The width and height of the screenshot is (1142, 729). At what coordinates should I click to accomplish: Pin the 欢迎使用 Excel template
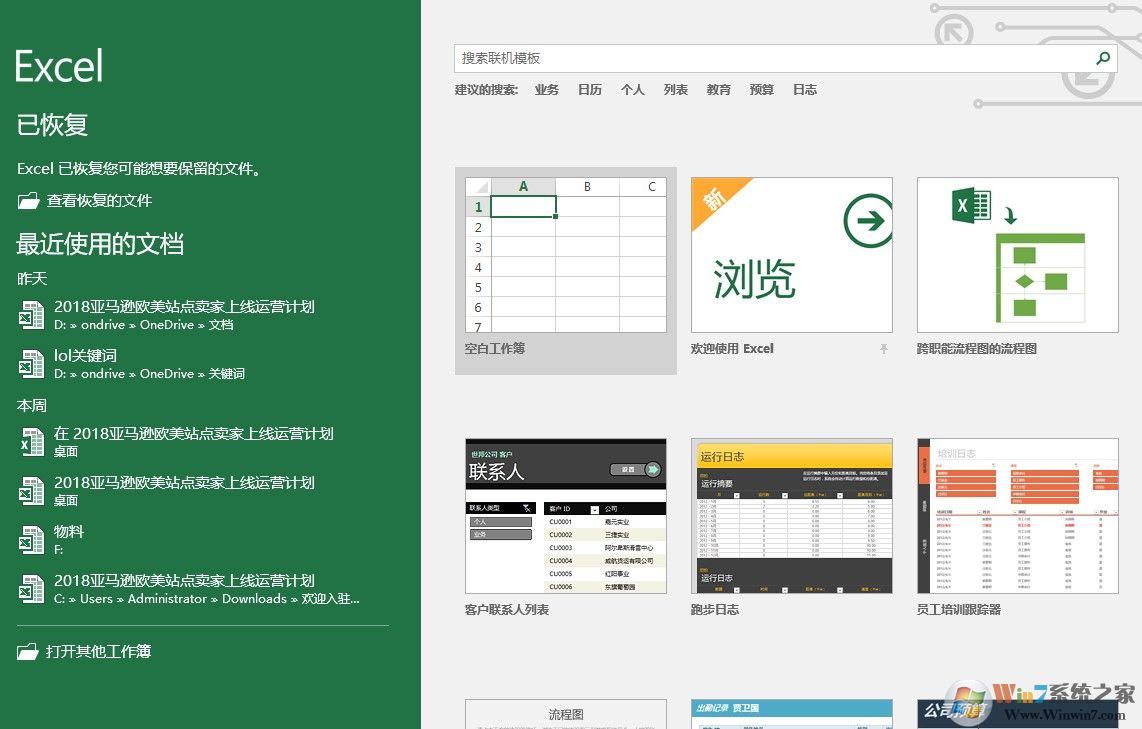883,349
